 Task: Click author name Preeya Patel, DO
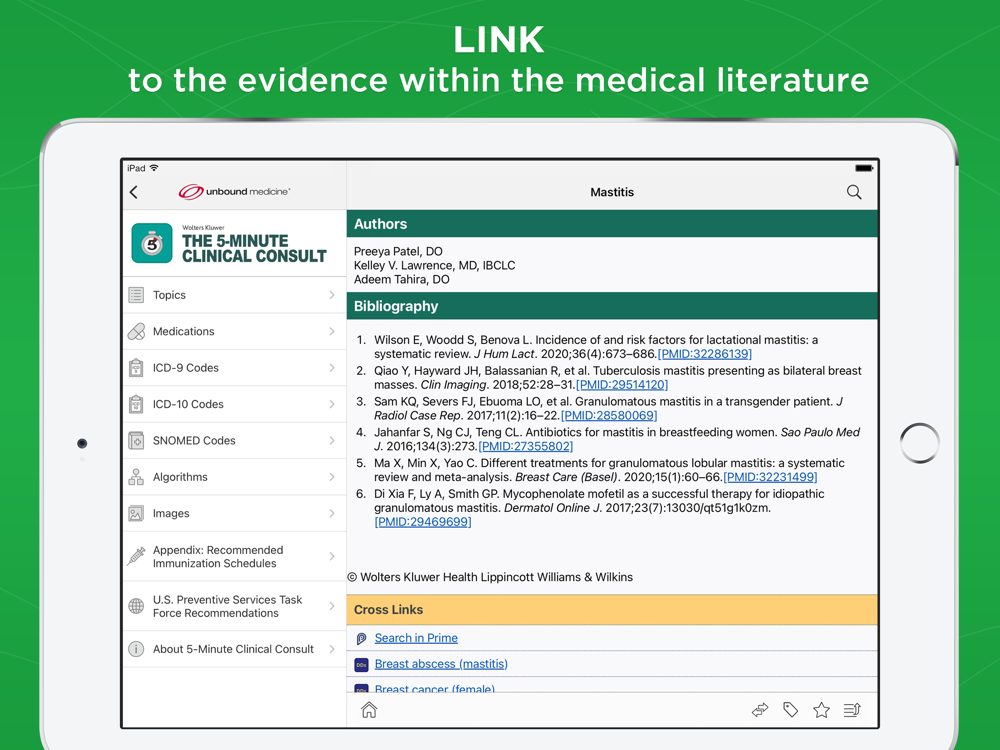(x=398, y=251)
